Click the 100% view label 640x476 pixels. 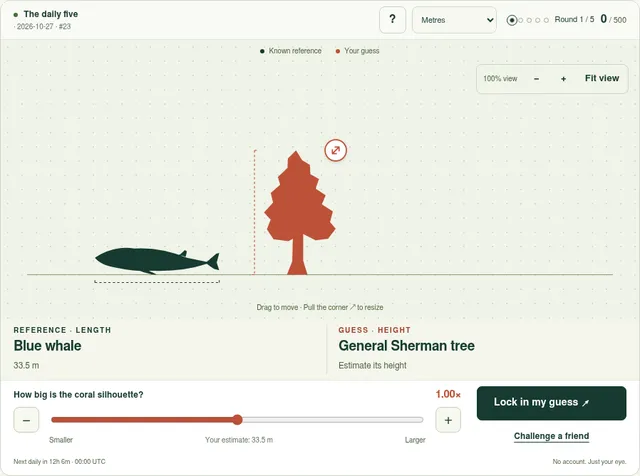click(500, 79)
